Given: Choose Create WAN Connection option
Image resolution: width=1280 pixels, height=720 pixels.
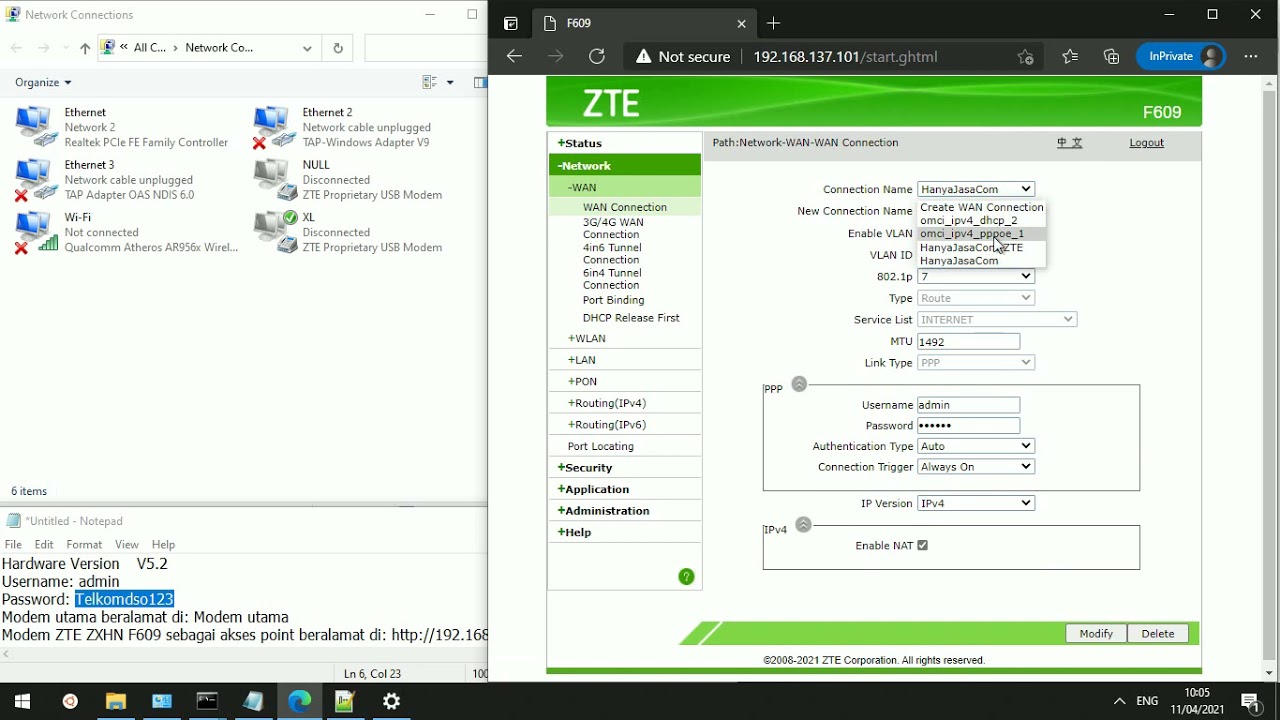Looking at the screenshot, I should pyautogui.click(x=982, y=207).
